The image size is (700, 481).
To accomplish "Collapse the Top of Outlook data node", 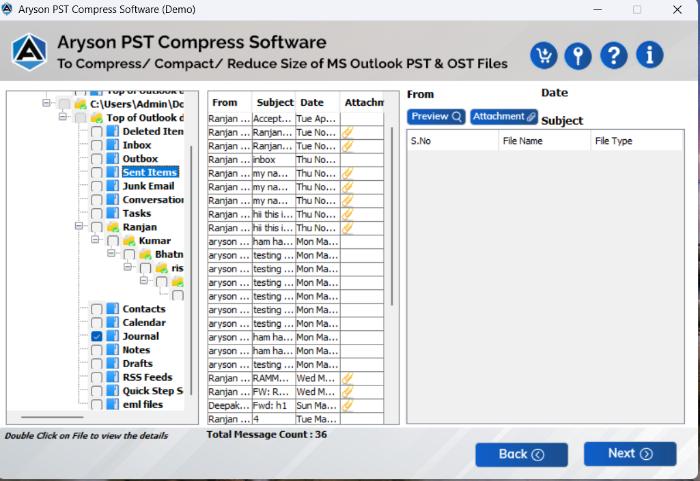I will coord(63,117).
